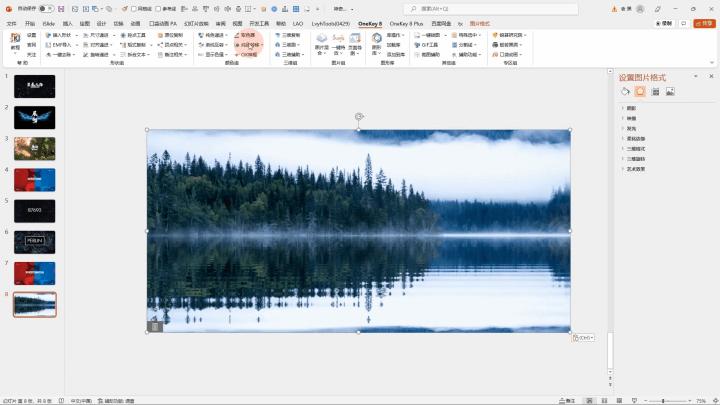Switch to the iSlide tab
This screenshot has height=405, width=720.
[49, 23]
